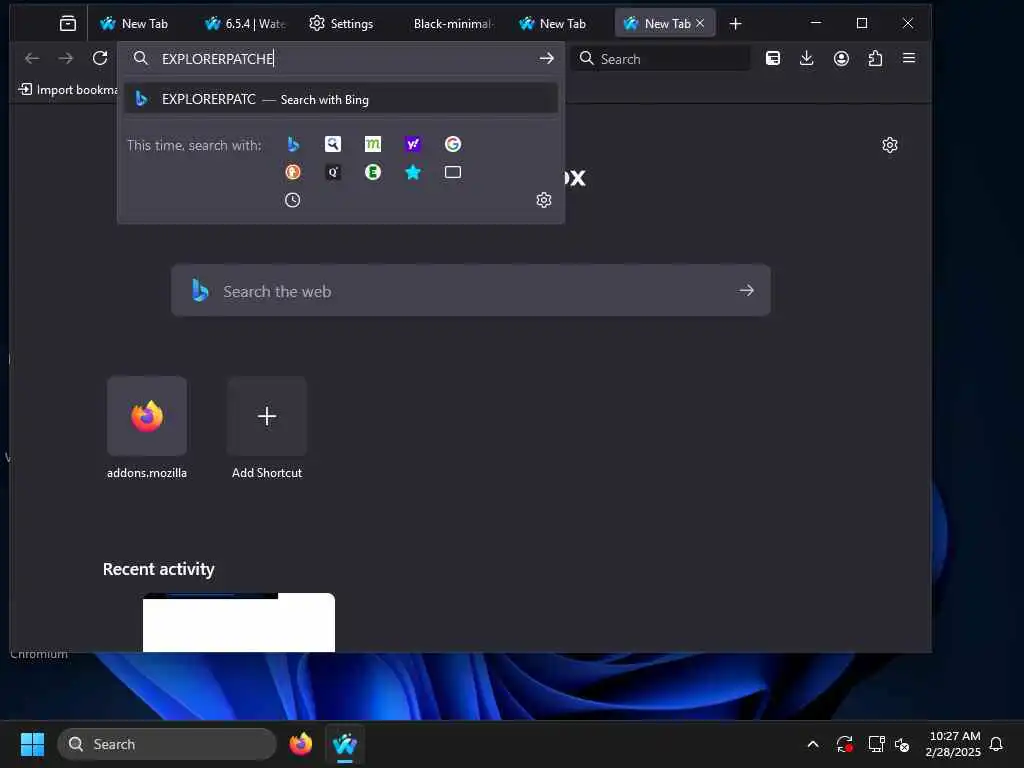Click the Search the web field
The height and width of the screenshot is (768, 1024).
(470, 291)
